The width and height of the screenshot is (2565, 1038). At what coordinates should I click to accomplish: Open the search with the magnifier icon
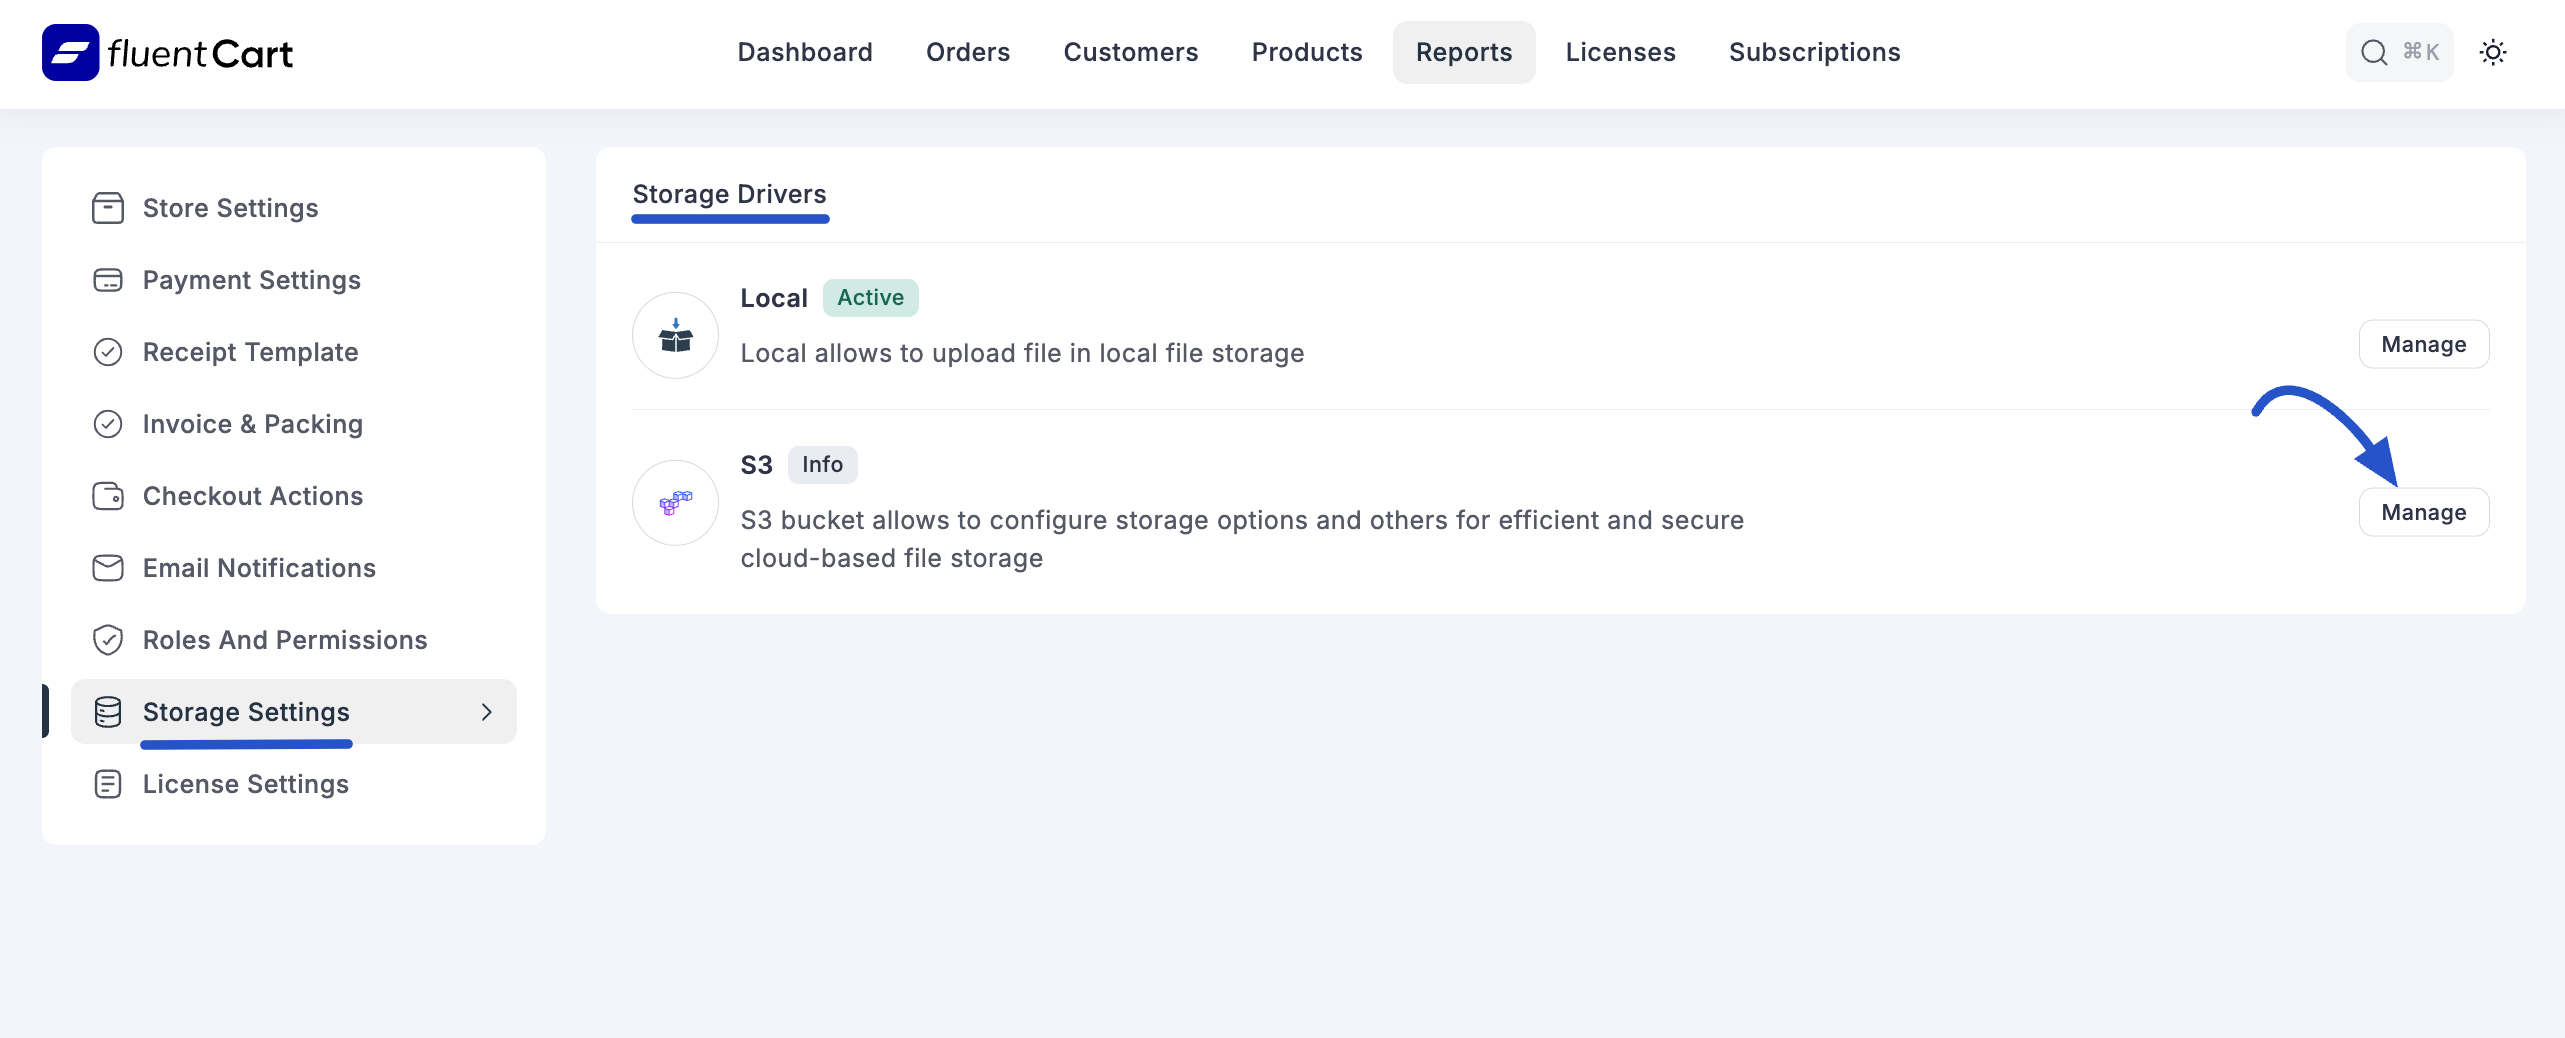[x=2372, y=52]
